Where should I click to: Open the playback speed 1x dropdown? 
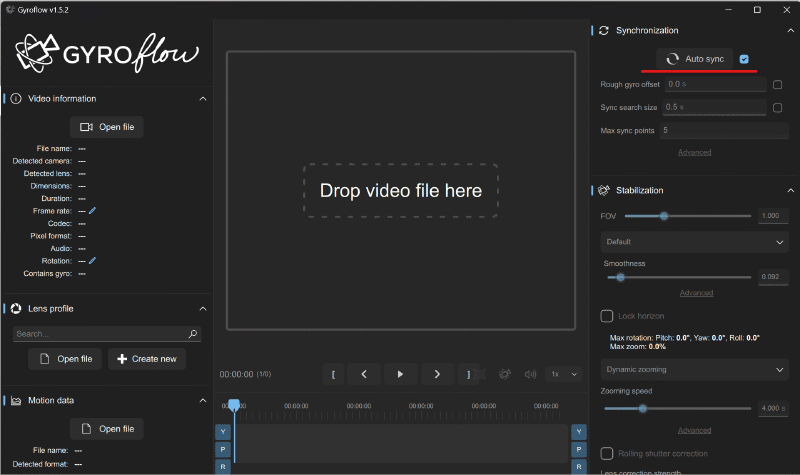(x=564, y=374)
